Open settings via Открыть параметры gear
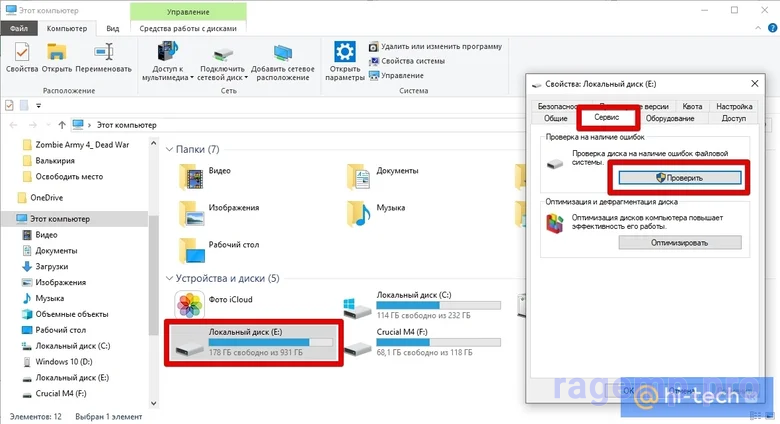The height and width of the screenshot is (424, 780). pos(345,52)
